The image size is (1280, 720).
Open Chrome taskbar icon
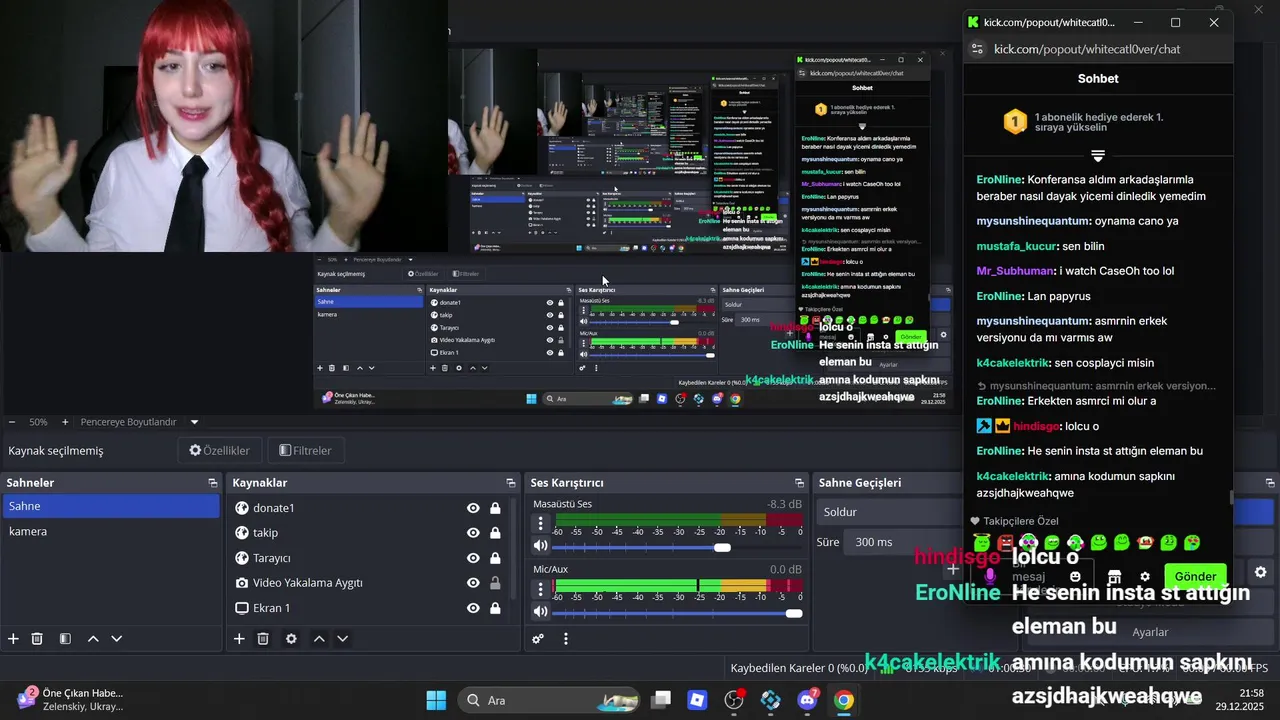click(x=844, y=700)
